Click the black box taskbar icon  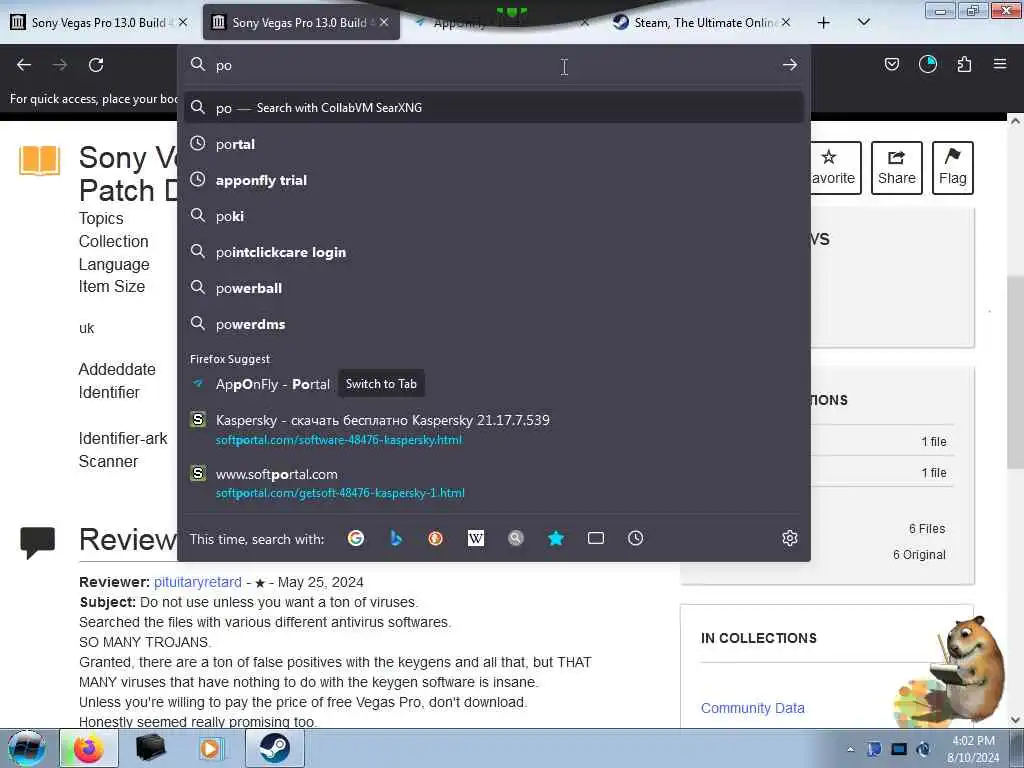pos(150,748)
